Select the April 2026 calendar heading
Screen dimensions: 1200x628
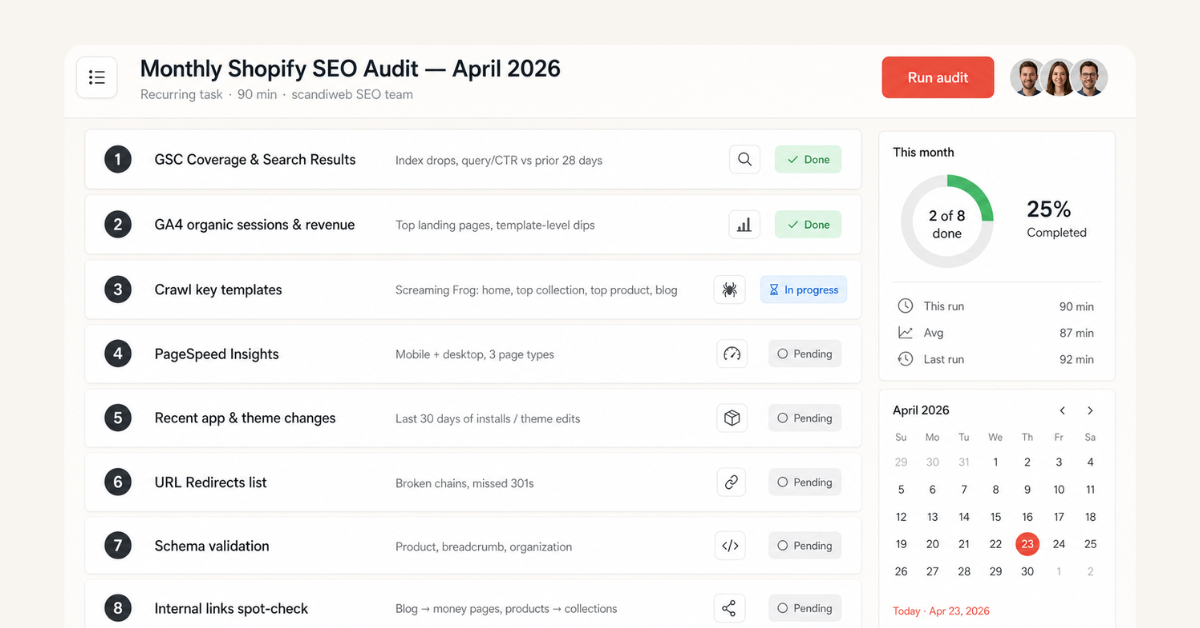920,410
